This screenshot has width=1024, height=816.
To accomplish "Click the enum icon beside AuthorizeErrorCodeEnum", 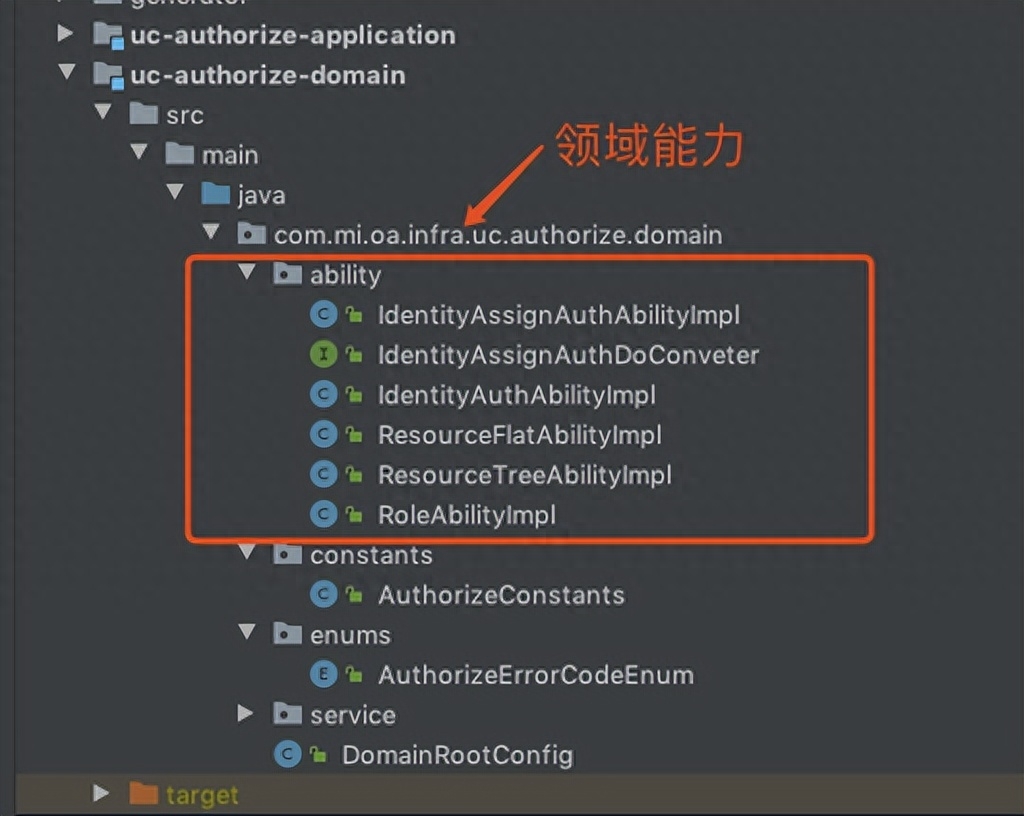I will tap(323, 675).
